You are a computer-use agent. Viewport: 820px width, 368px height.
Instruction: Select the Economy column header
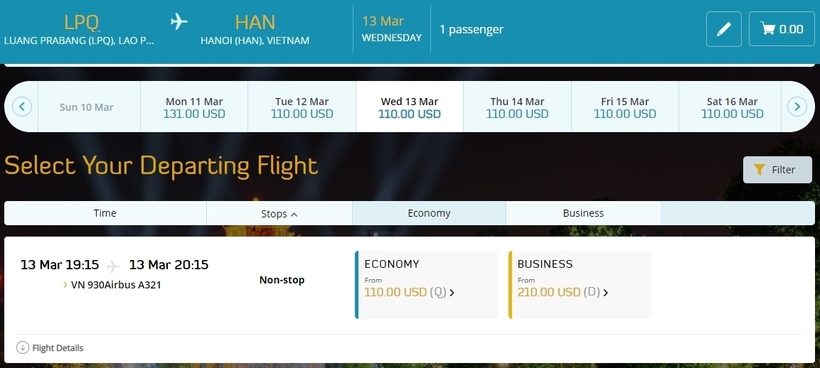(x=429, y=213)
